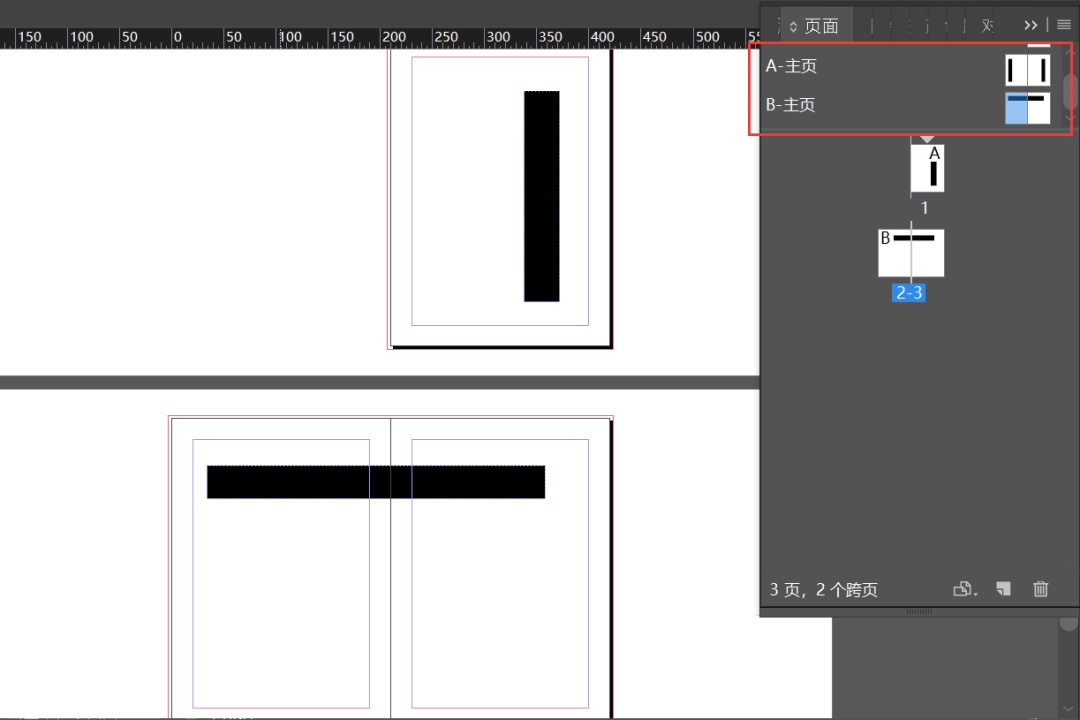Select the B-主页 master page entry
The image size is (1080, 720).
(x=790, y=104)
